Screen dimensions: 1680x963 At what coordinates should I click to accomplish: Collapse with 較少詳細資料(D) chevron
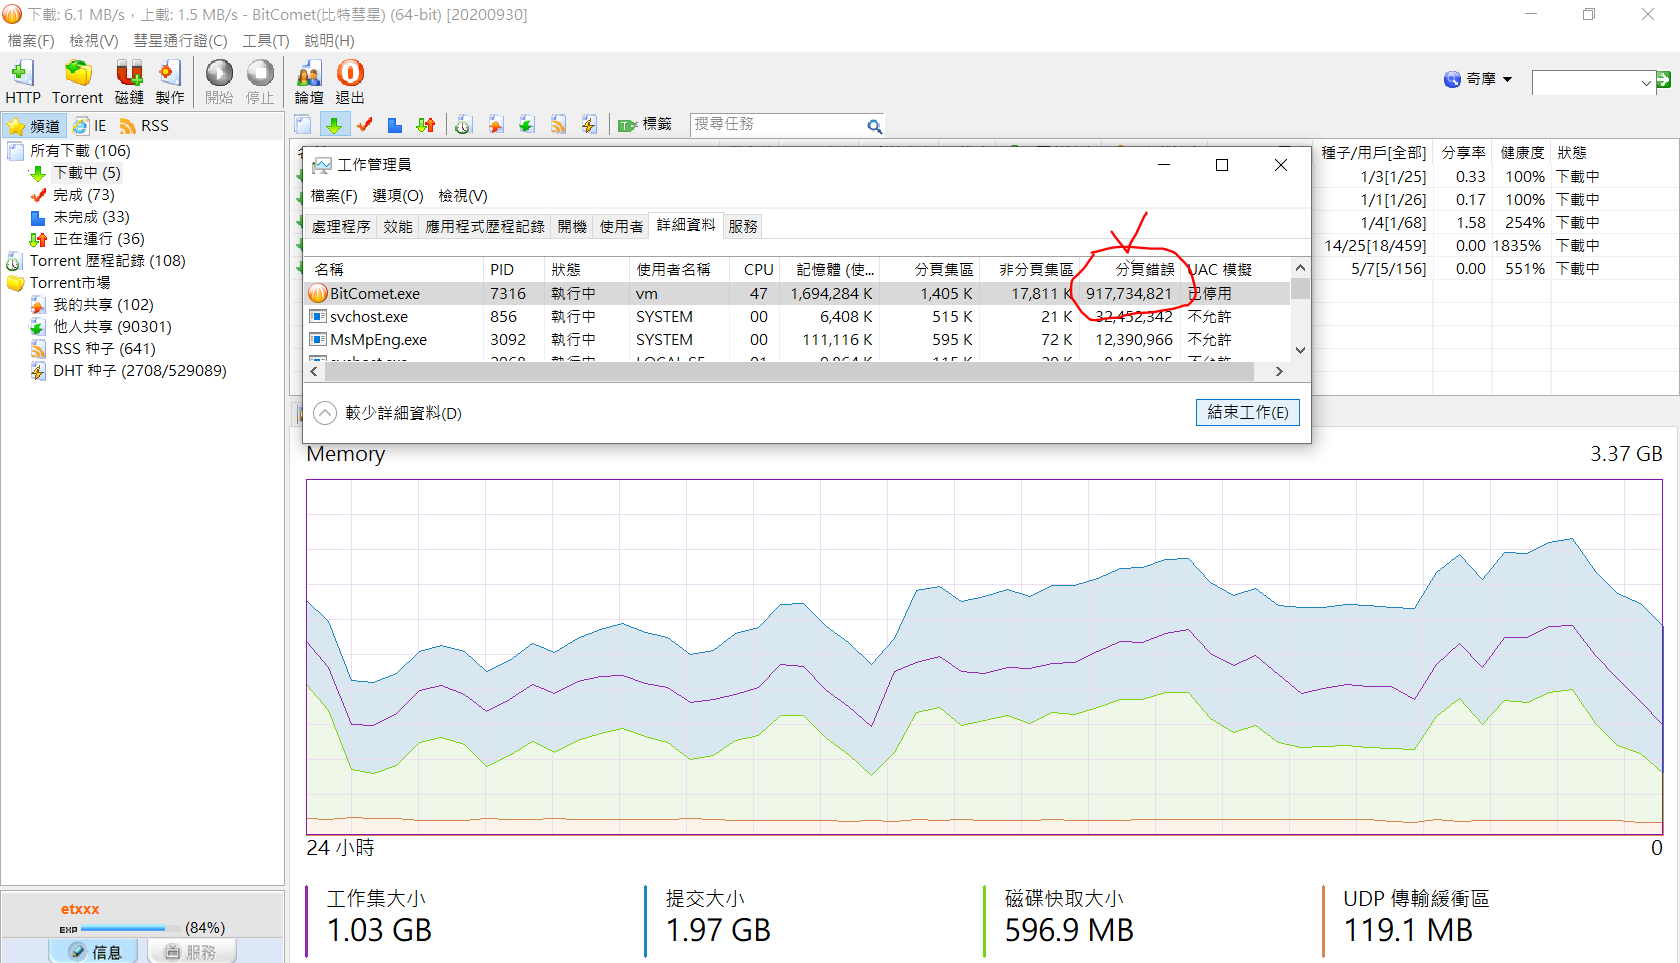325,413
